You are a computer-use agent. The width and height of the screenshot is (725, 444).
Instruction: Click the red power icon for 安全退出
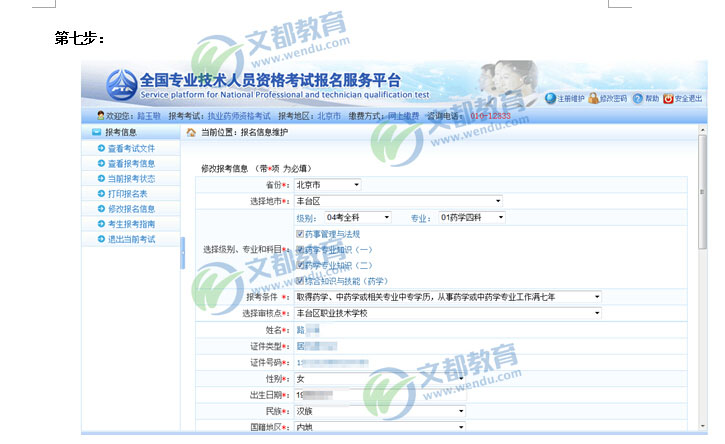point(668,99)
